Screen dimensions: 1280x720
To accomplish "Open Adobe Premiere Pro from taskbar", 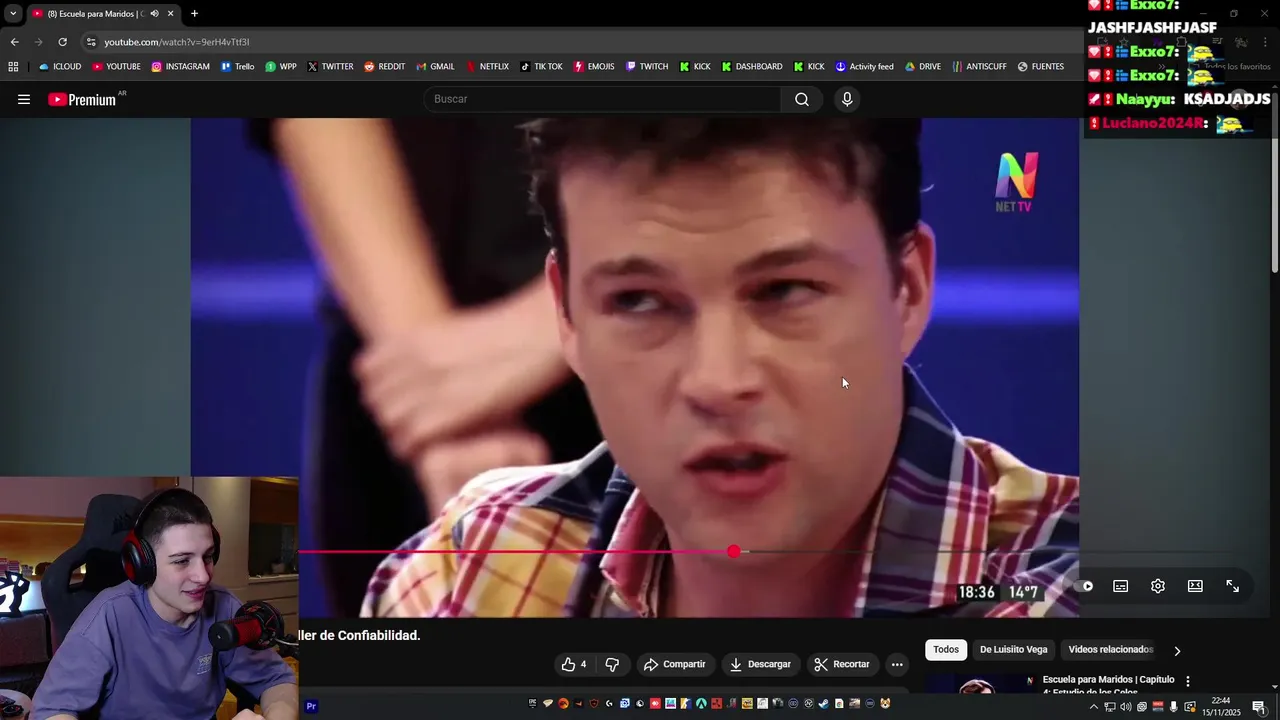I will (311, 706).
